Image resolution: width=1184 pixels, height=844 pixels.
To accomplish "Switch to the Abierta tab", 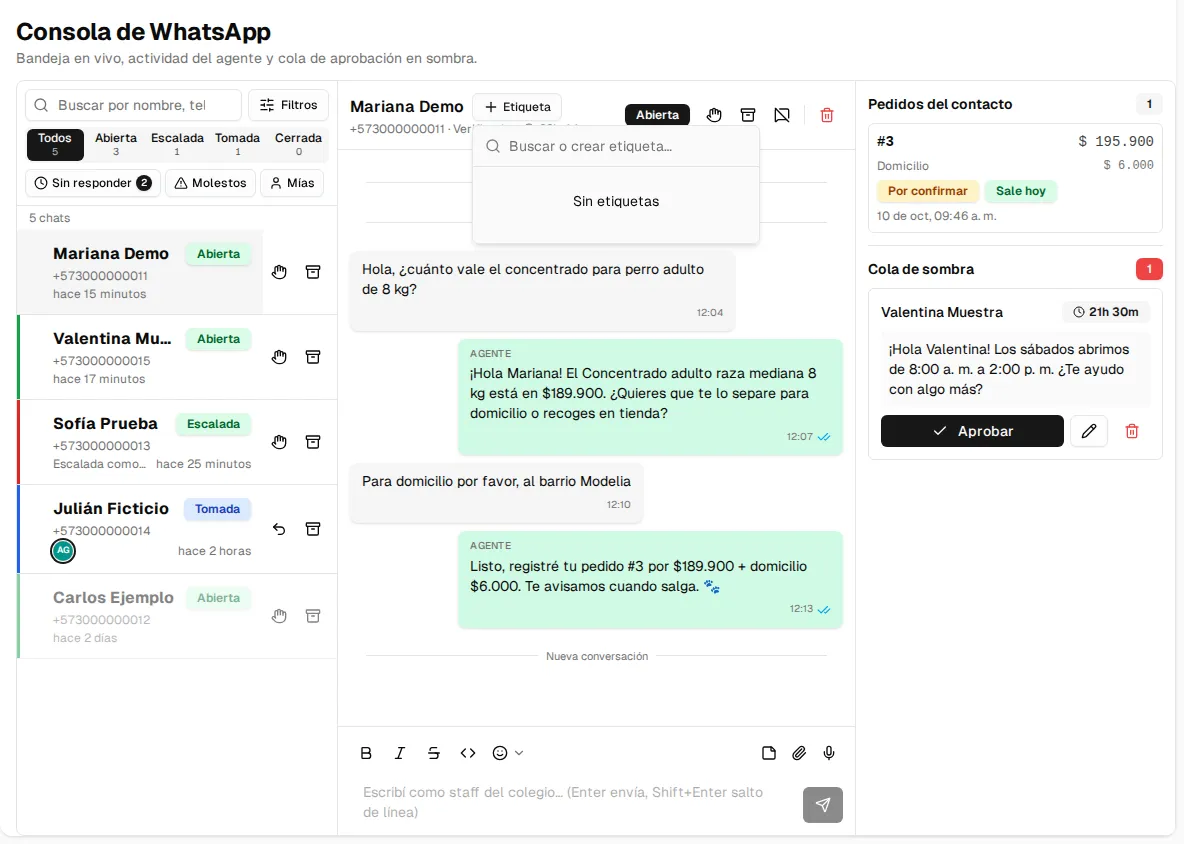I will coord(116,144).
